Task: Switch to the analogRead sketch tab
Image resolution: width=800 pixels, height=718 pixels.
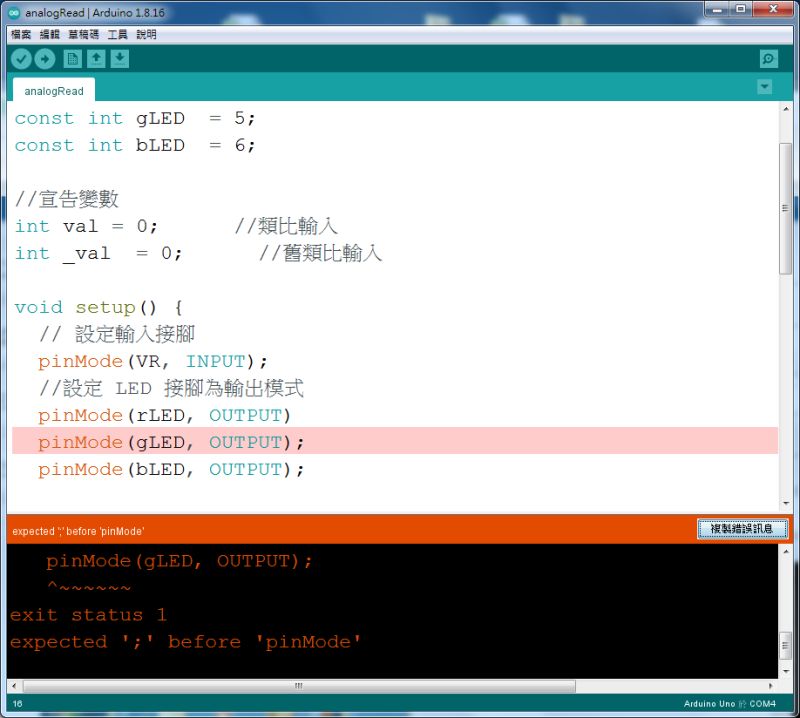Action: pyautogui.click(x=52, y=90)
